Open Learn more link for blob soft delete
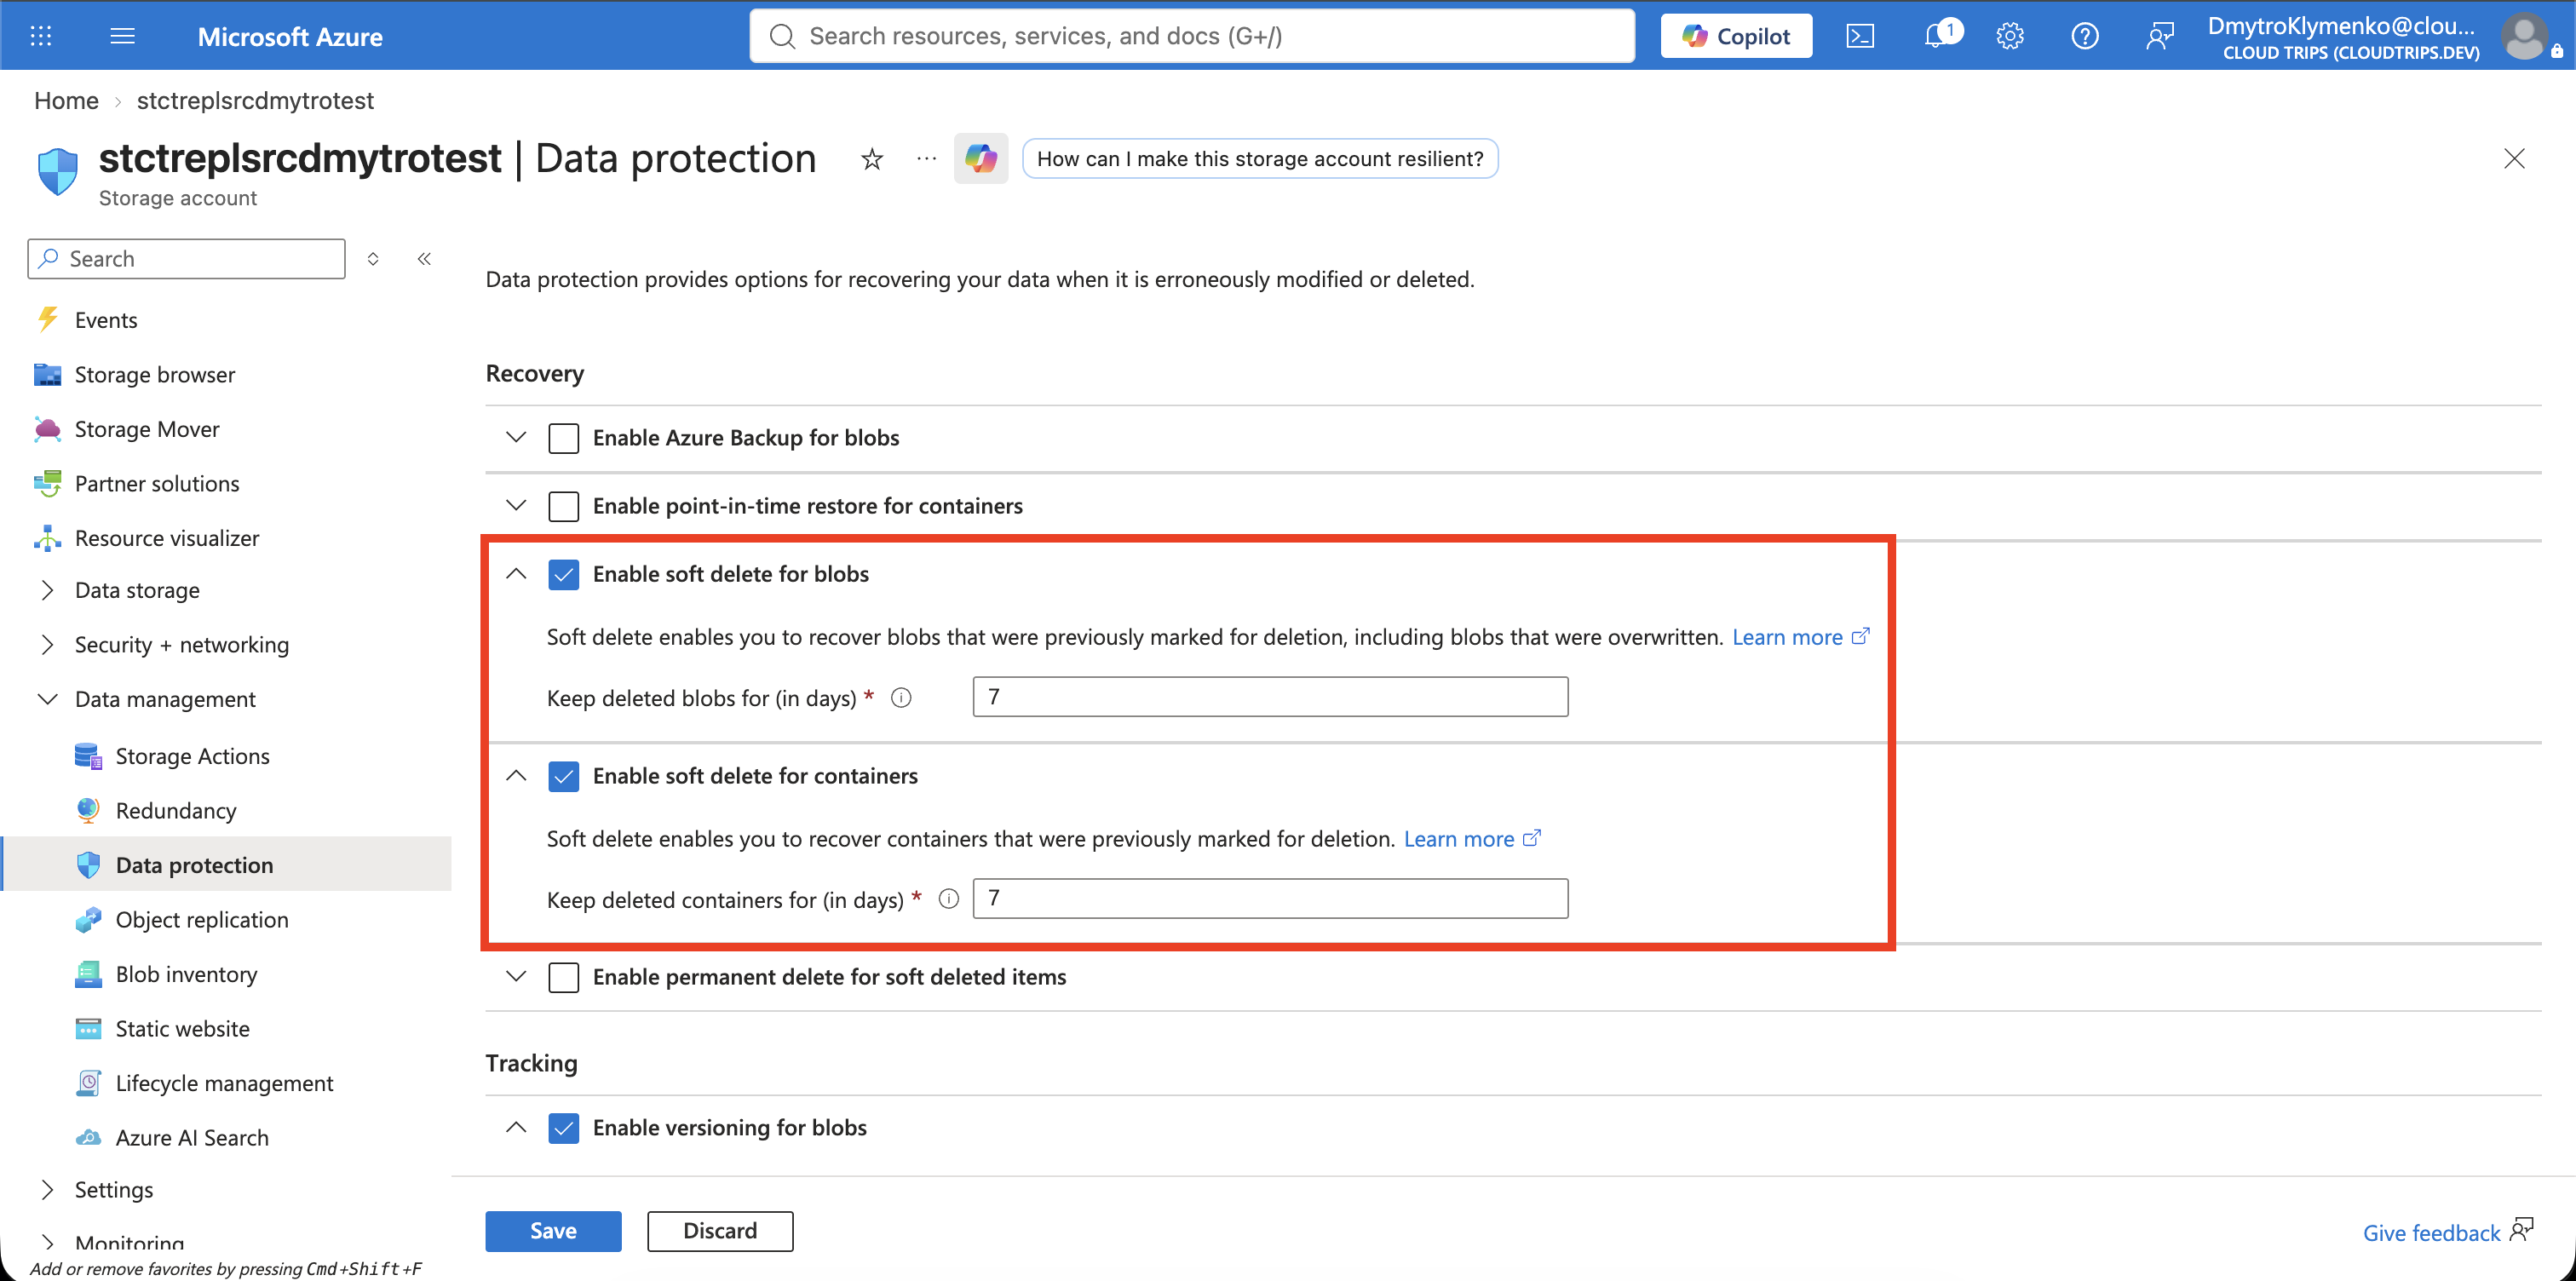This screenshot has width=2576, height=1281. click(x=1800, y=637)
